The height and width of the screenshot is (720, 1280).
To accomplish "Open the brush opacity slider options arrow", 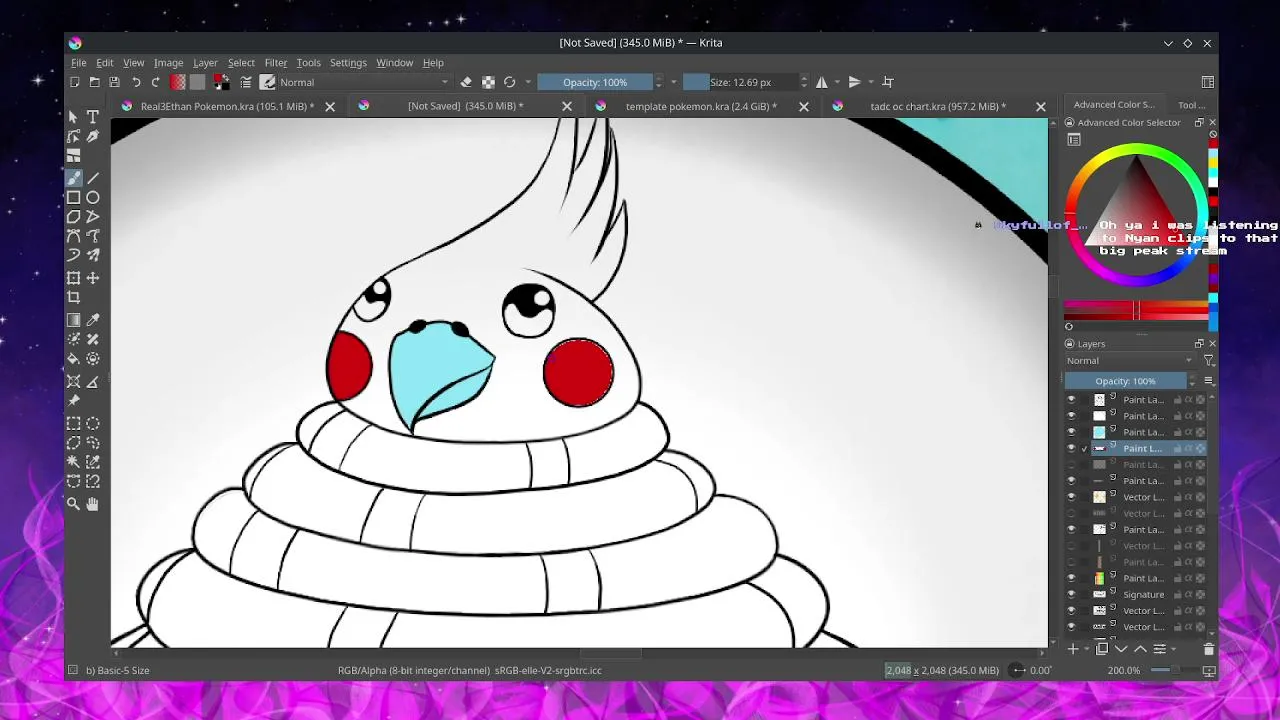I will [x=673, y=82].
